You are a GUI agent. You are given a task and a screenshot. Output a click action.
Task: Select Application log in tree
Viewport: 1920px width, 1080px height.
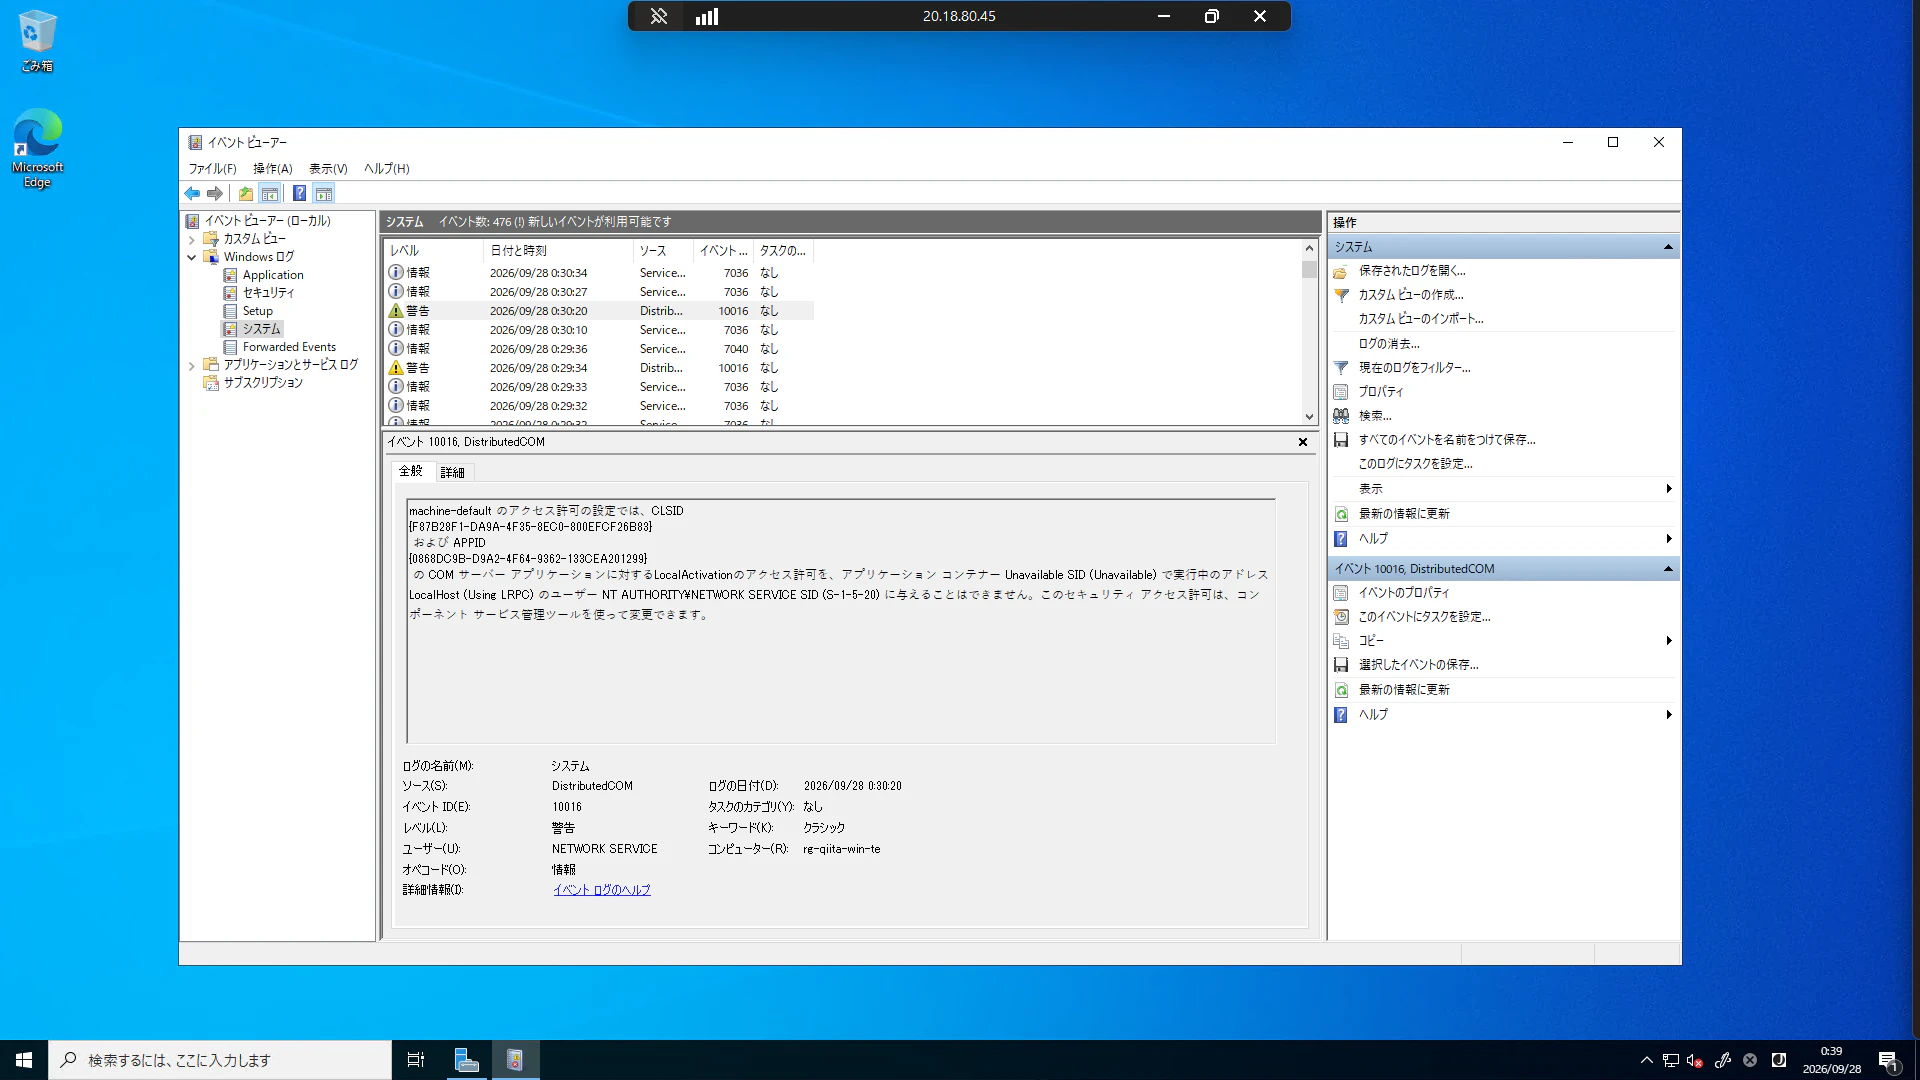pyautogui.click(x=273, y=275)
